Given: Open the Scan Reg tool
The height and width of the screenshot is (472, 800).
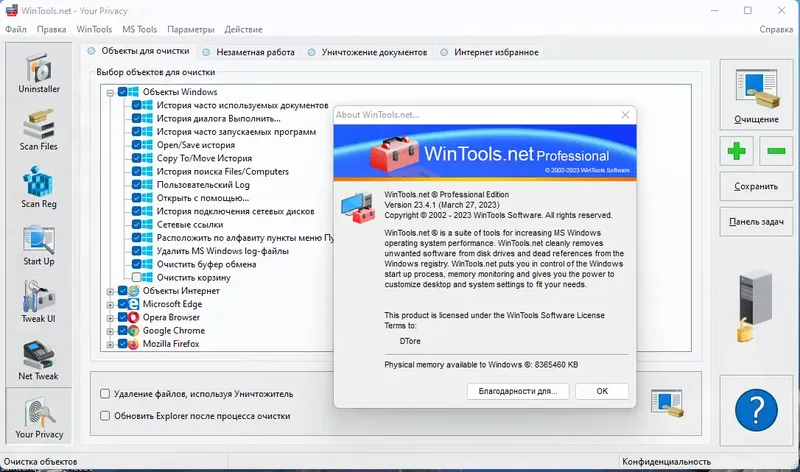Looking at the screenshot, I should point(39,187).
